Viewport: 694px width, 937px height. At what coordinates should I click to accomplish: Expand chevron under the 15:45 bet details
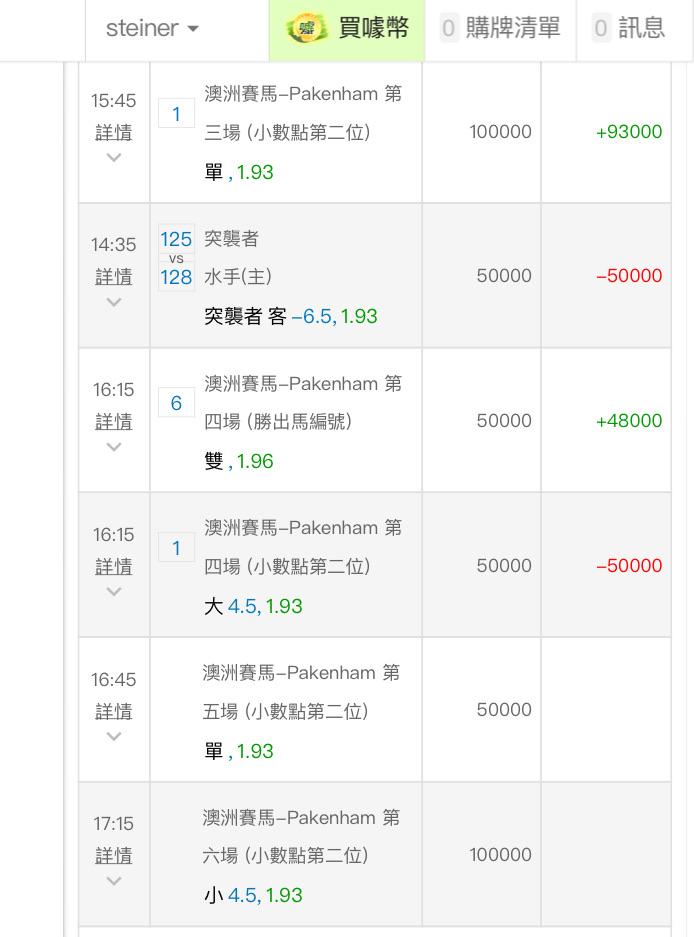[114, 158]
